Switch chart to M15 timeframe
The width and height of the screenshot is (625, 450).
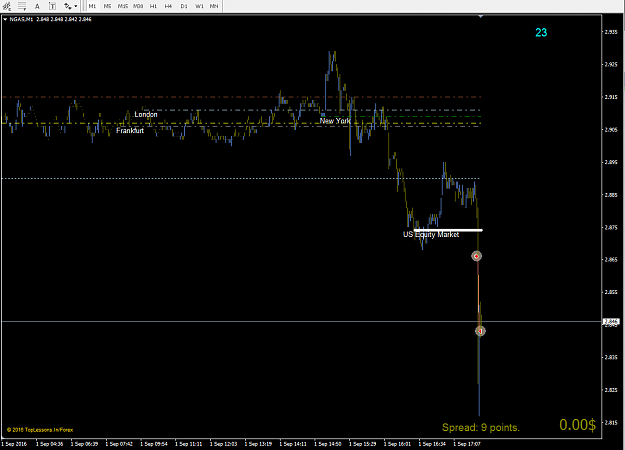point(123,6)
